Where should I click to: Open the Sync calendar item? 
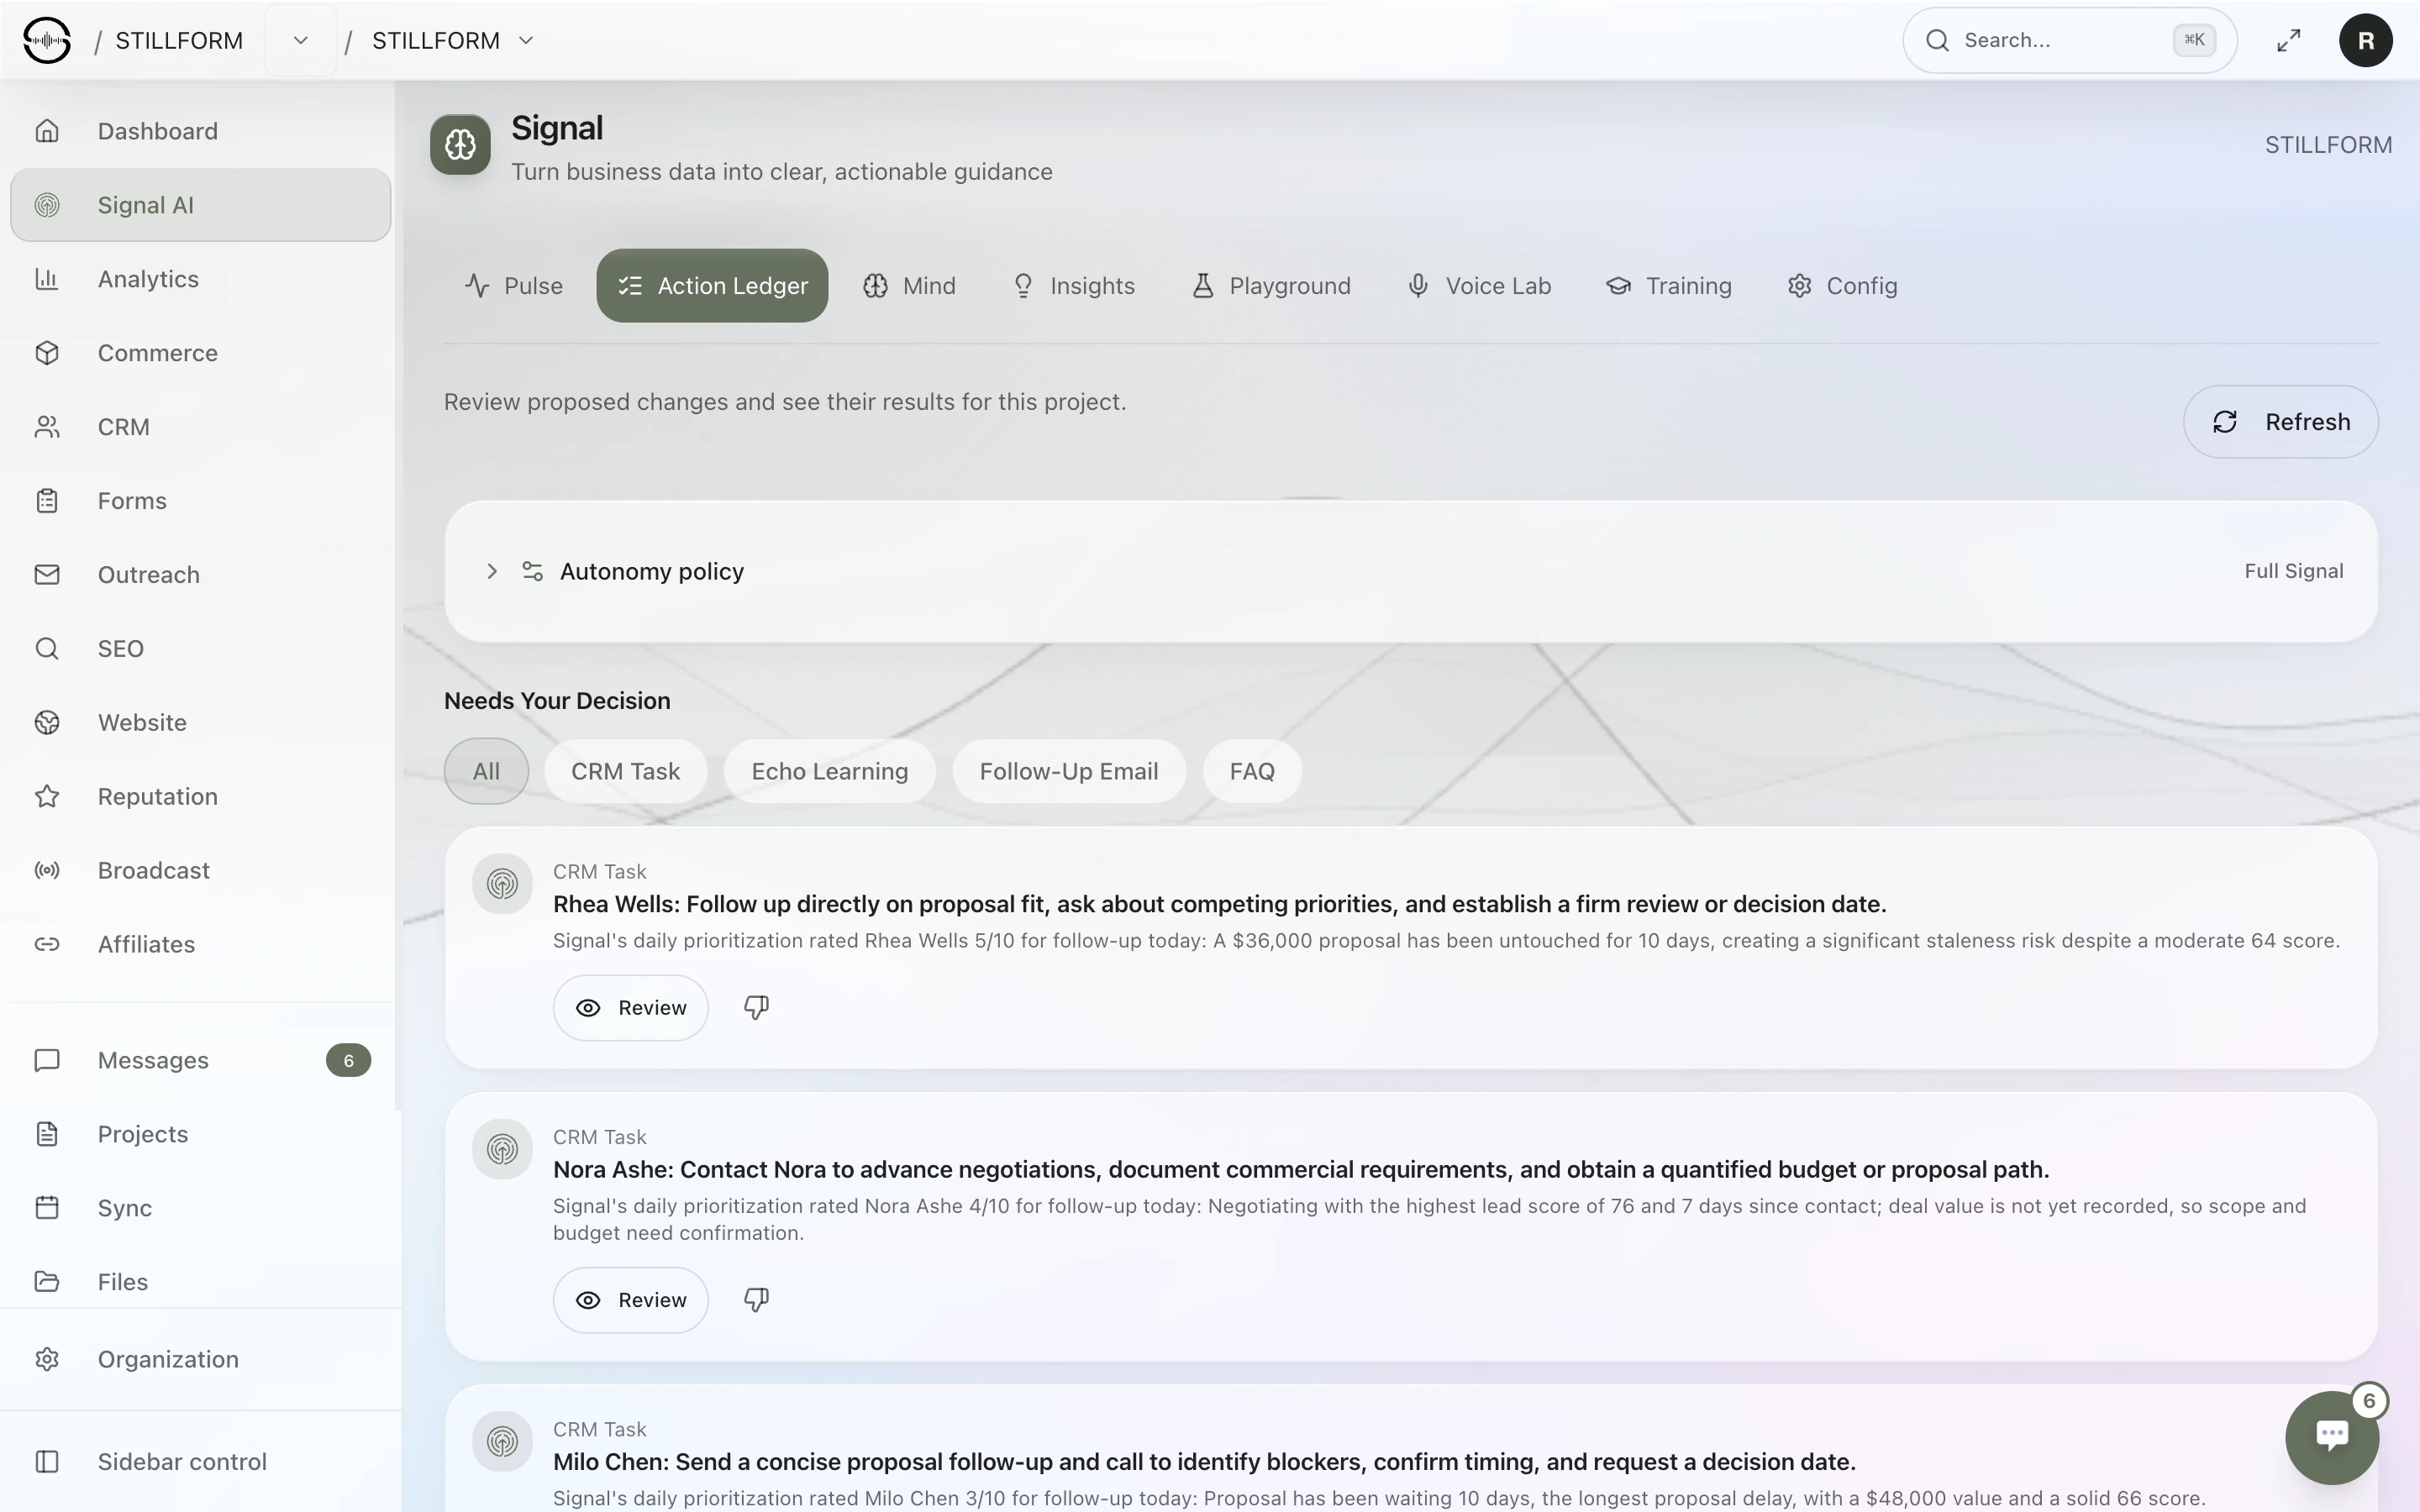pyautogui.click(x=200, y=1208)
